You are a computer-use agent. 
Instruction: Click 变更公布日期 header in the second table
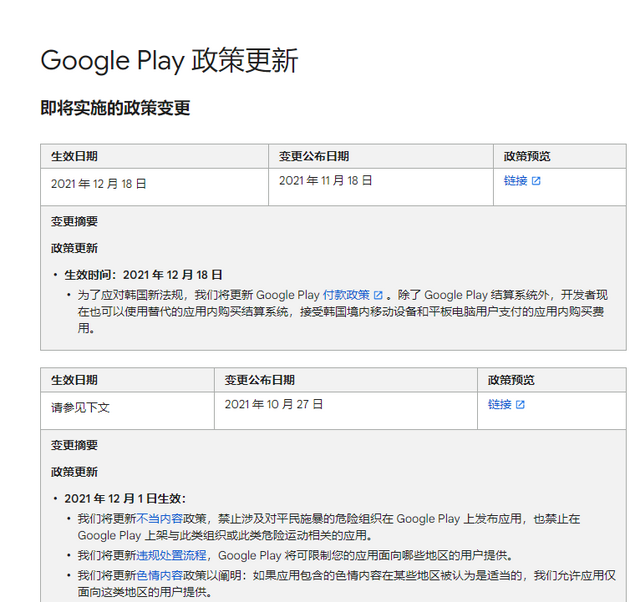pyautogui.click(x=259, y=380)
